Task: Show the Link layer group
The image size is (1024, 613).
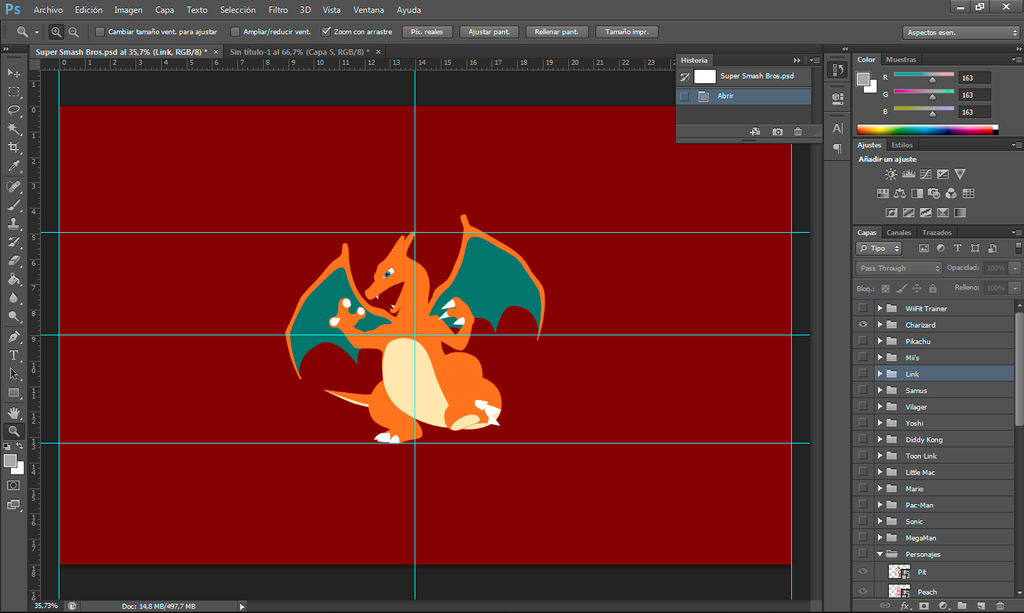Action: click(x=863, y=373)
